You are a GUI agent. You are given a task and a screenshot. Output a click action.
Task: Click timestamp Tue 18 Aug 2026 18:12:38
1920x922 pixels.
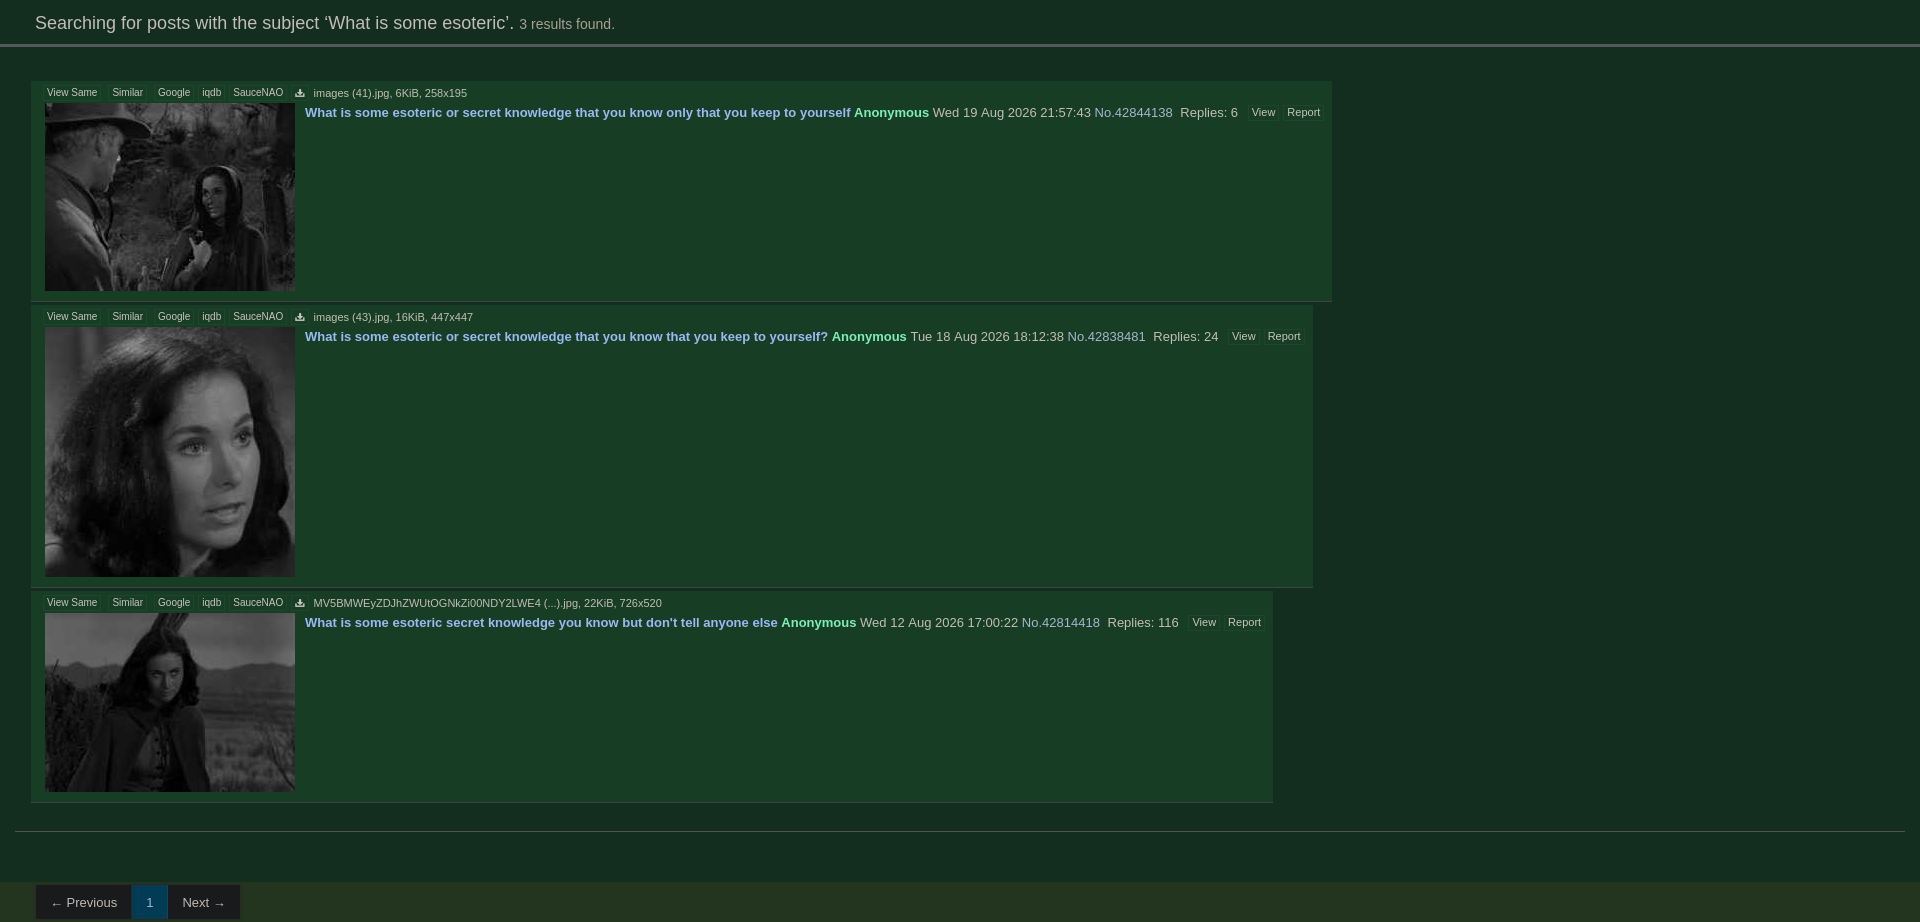click(x=987, y=337)
